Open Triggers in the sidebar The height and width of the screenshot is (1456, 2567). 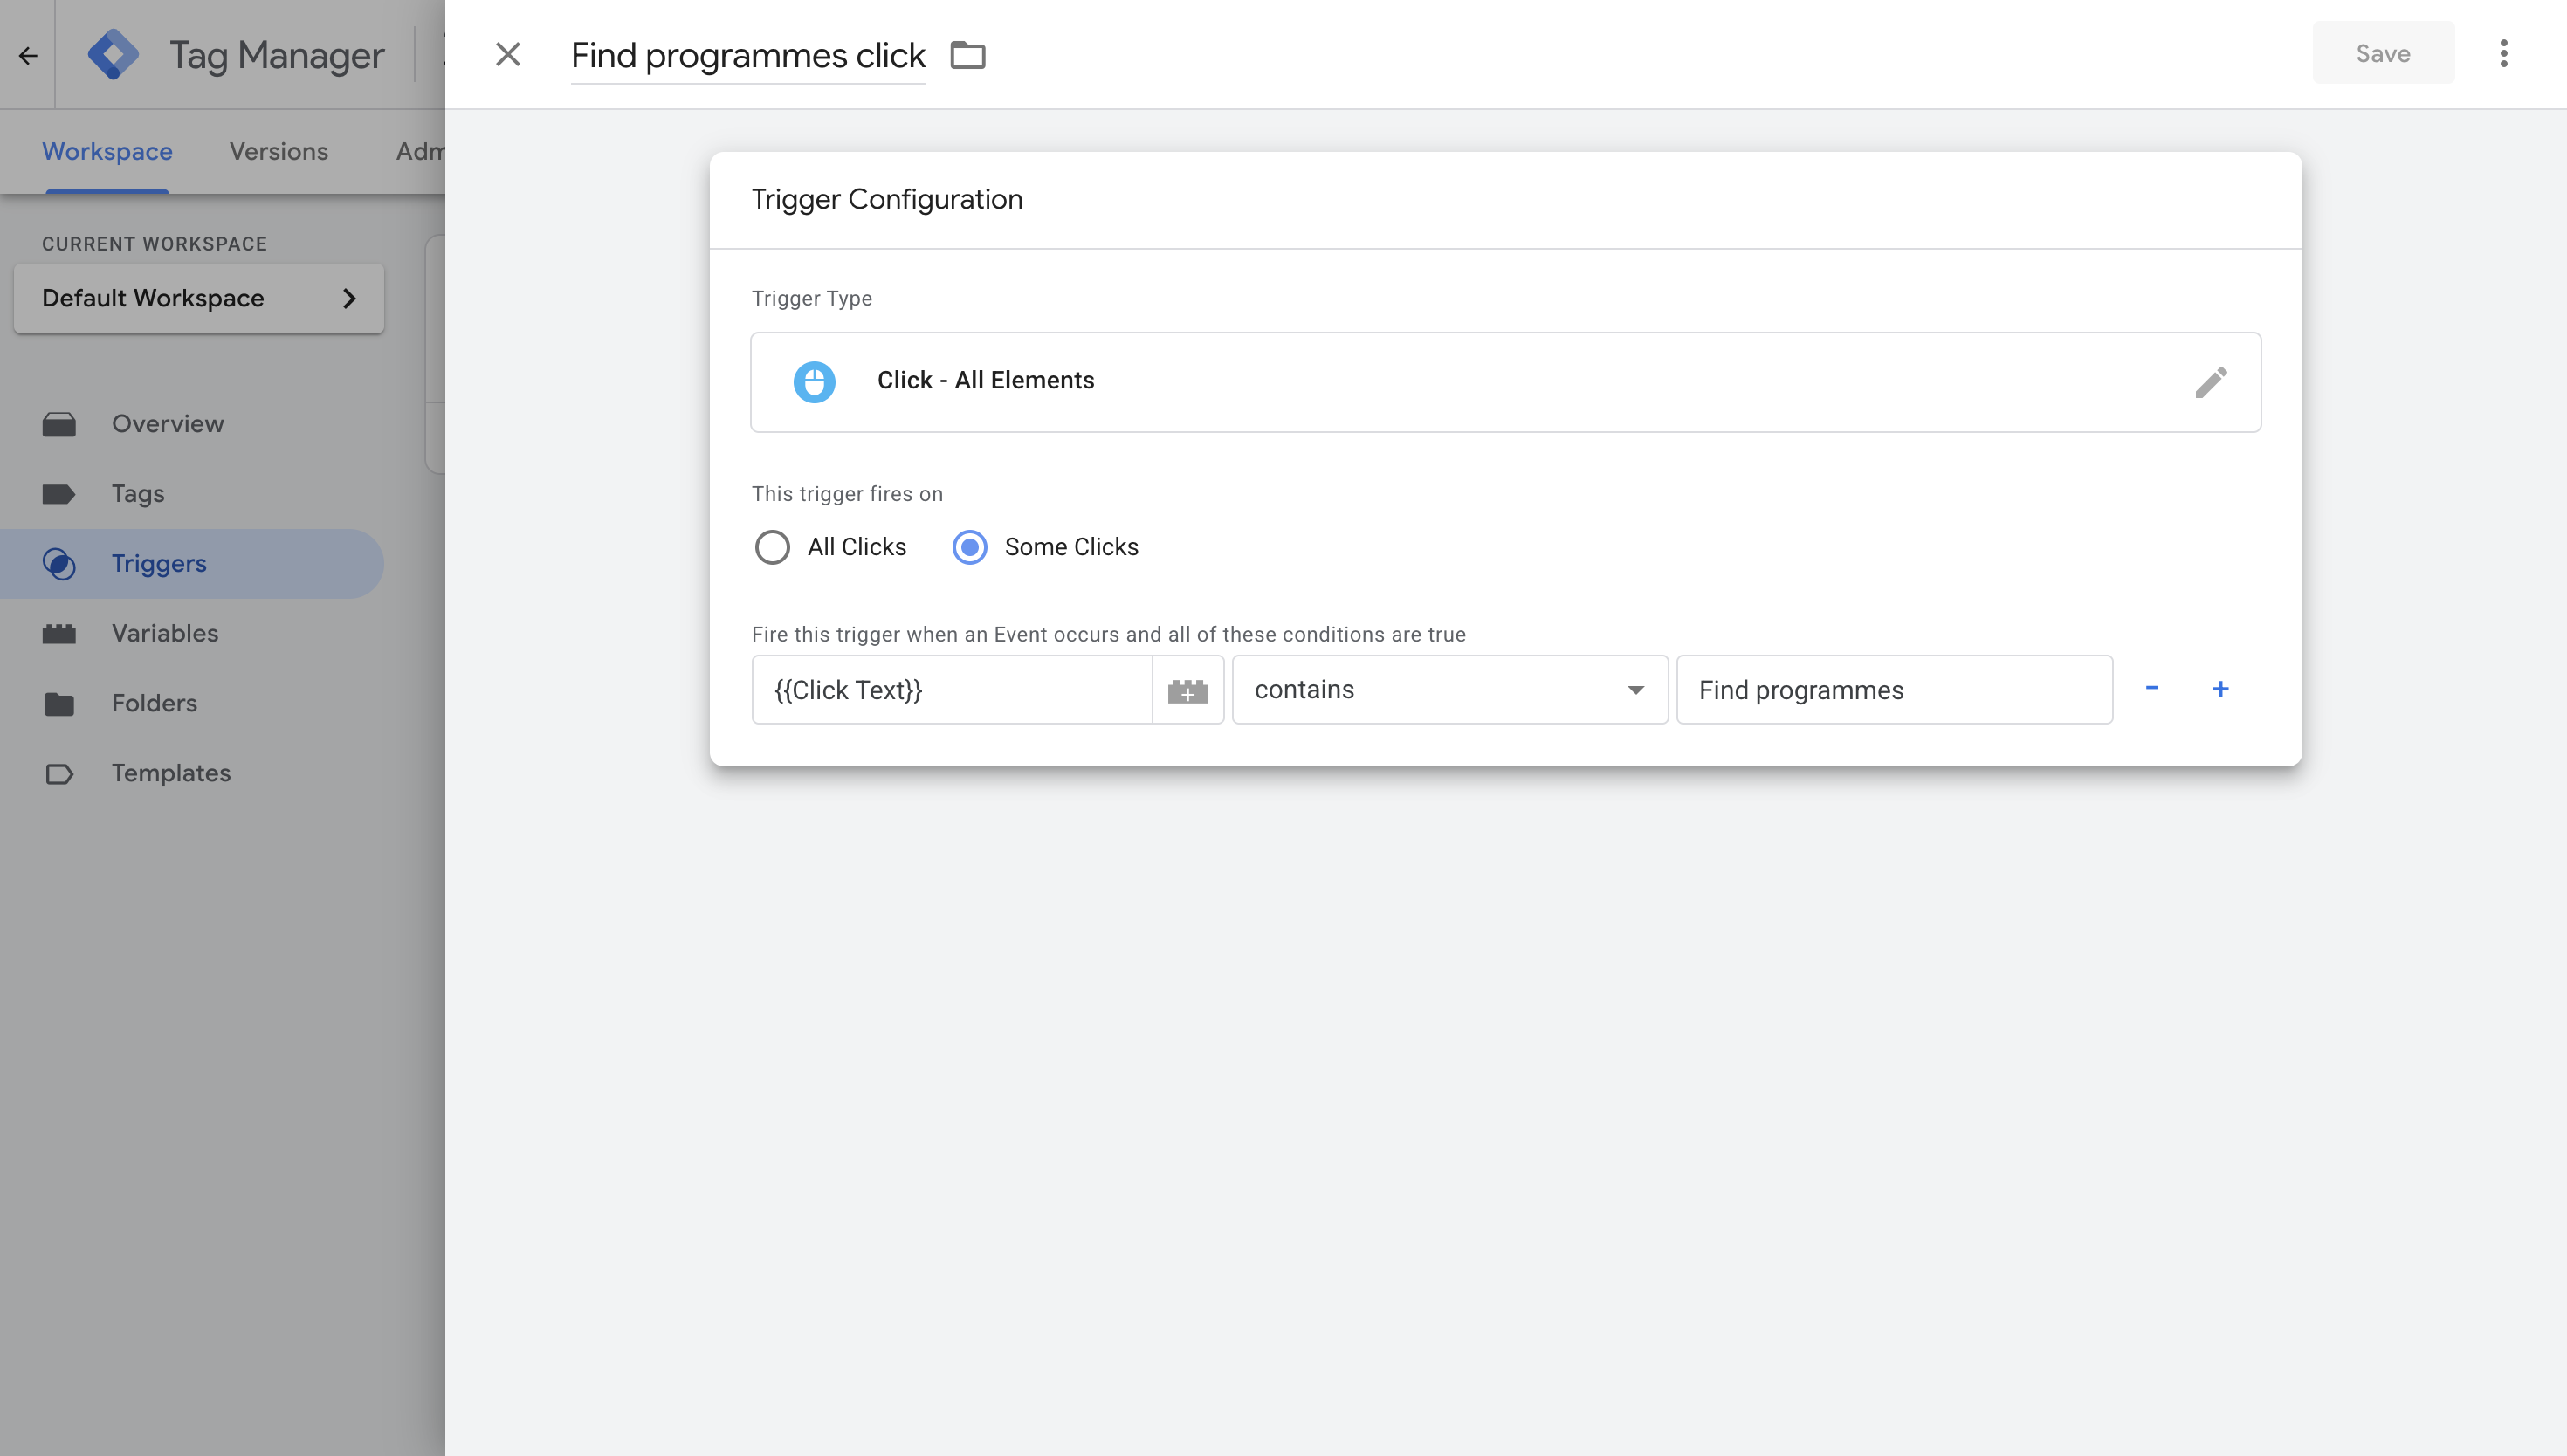pos(192,564)
